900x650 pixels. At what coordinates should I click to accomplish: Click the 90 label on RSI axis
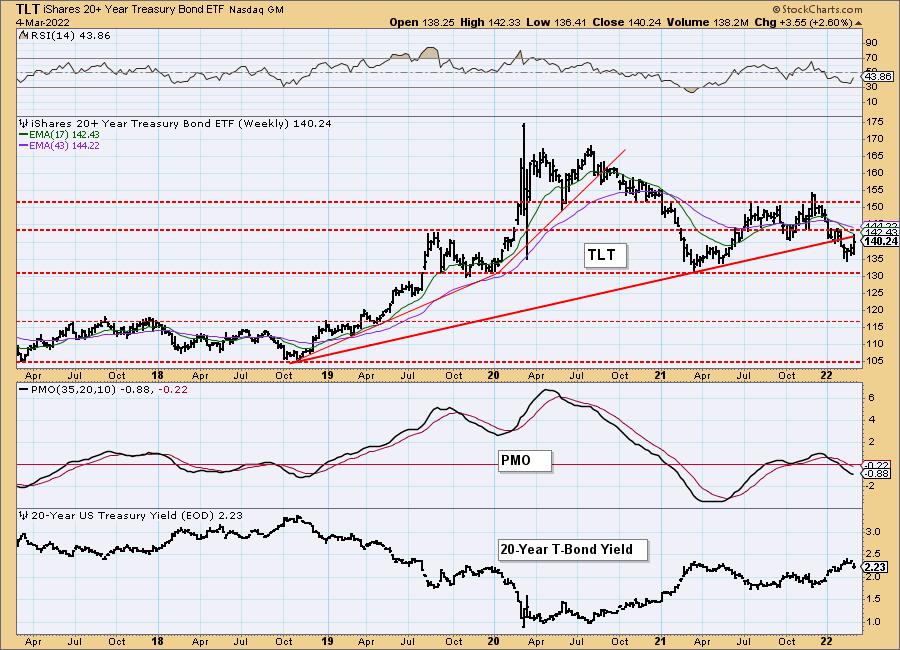pos(871,43)
